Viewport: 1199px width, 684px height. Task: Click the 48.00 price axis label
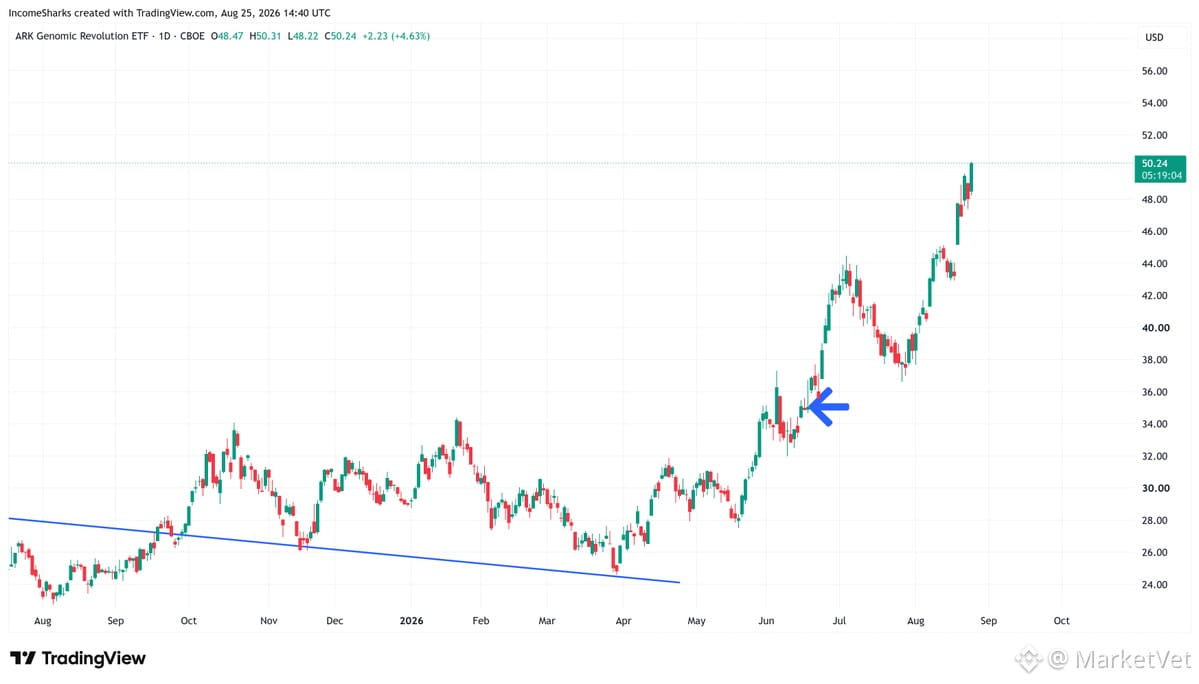1155,199
